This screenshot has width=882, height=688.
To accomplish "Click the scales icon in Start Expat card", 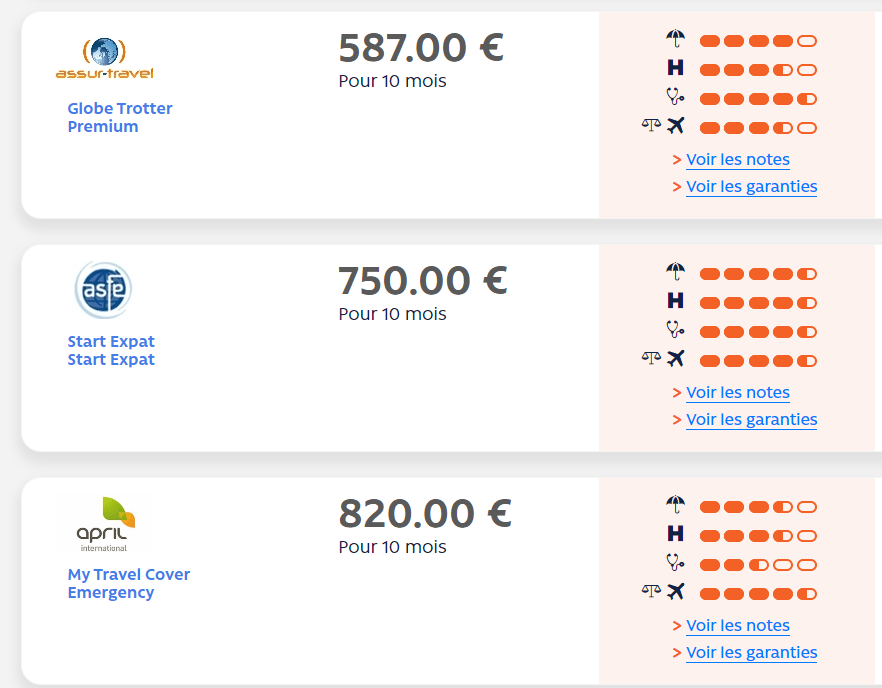I will 651,359.
